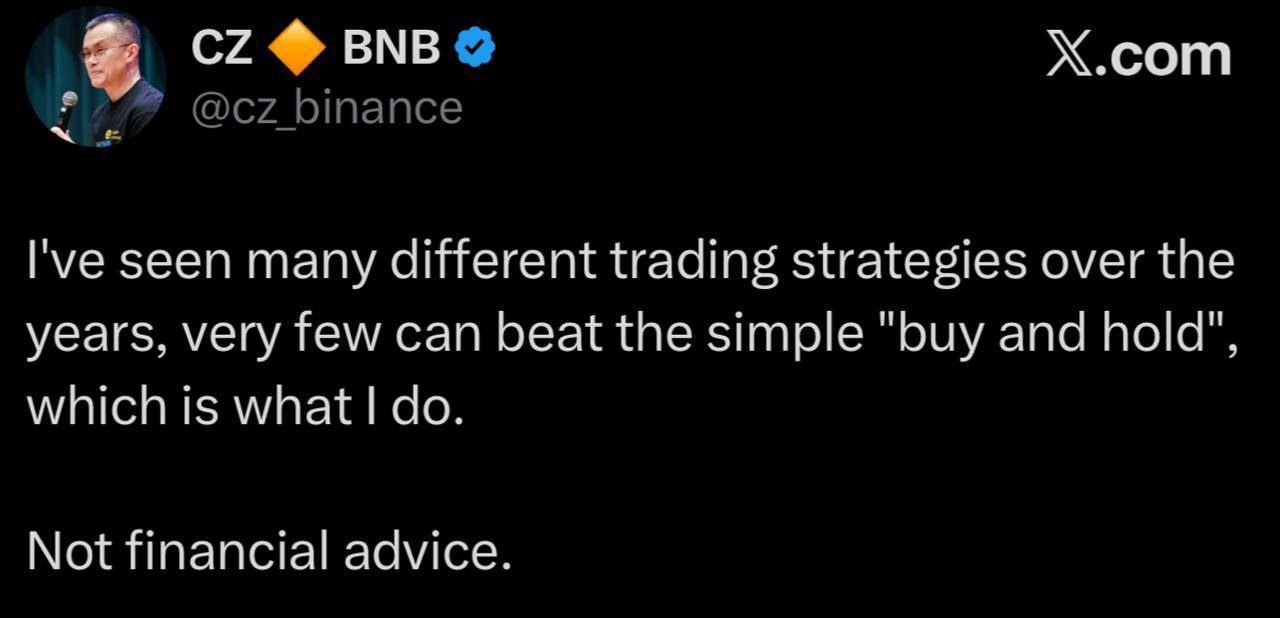Click the word "years," in the tweet
Screen dimensions: 1280x618
[90, 335]
